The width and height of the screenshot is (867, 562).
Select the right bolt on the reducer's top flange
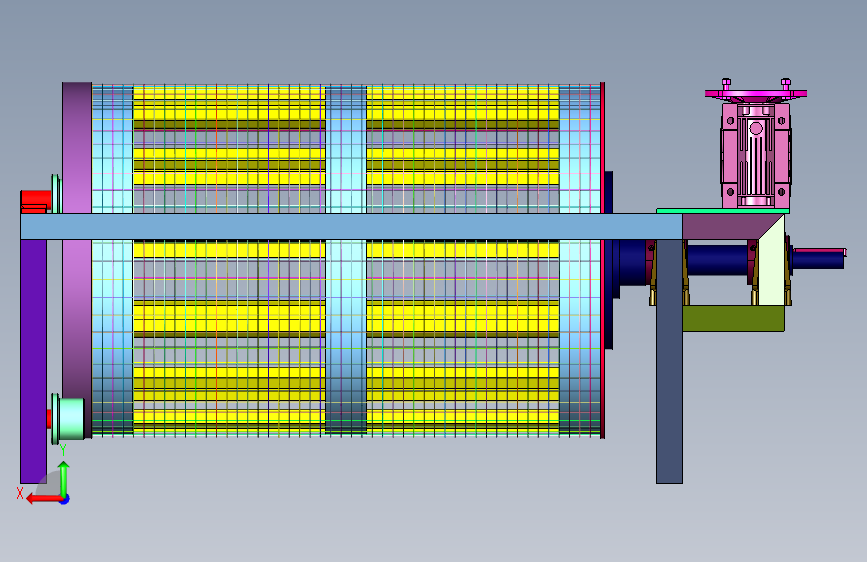click(786, 84)
